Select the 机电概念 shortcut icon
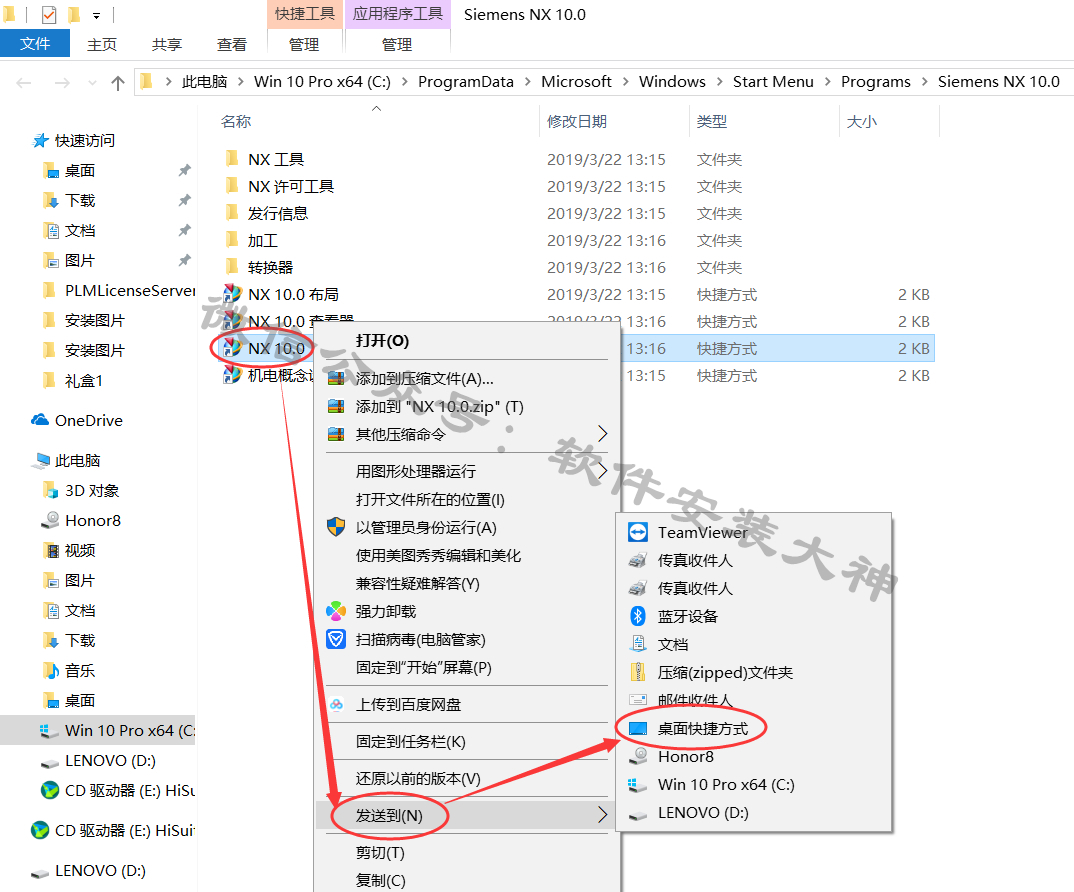The width and height of the screenshot is (1074, 892). [232, 375]
